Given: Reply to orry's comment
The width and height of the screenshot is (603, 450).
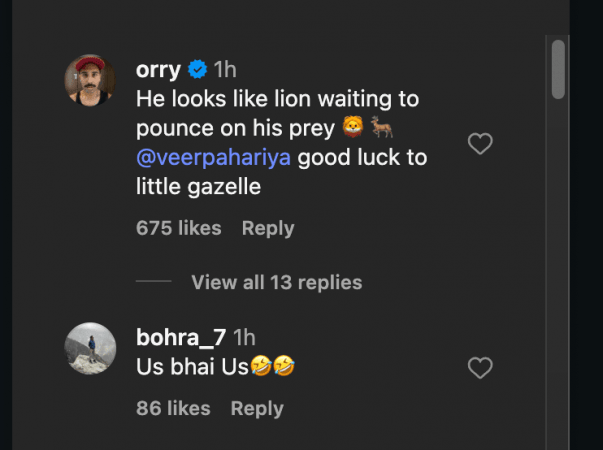Looking at the screenshot, I should (267, 228).
